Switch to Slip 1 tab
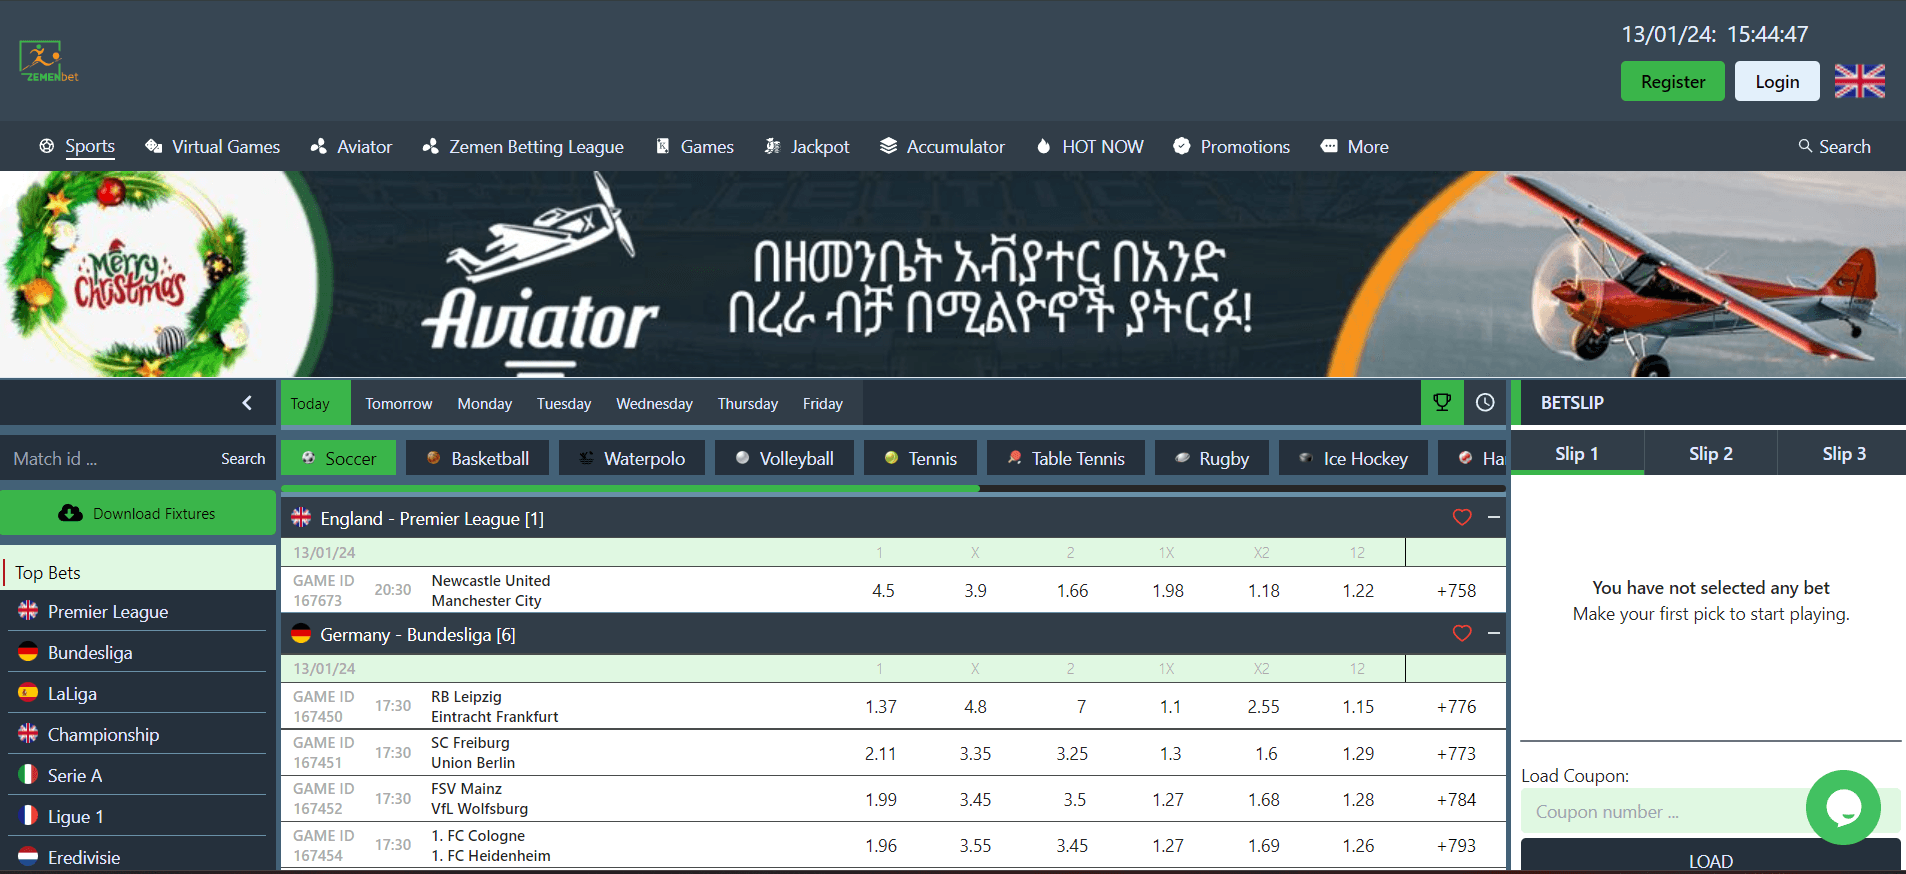The height and width of the screenshot is (874, 1906). [x=1577, y=453]
